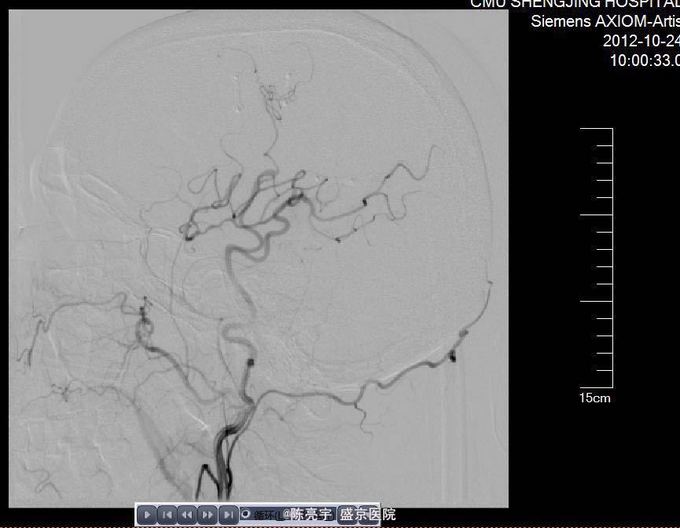This screenshot has width=680, height=528.
Task: Click the 15cm scale label
Action: pyautogui.click(x=594, y=398)
